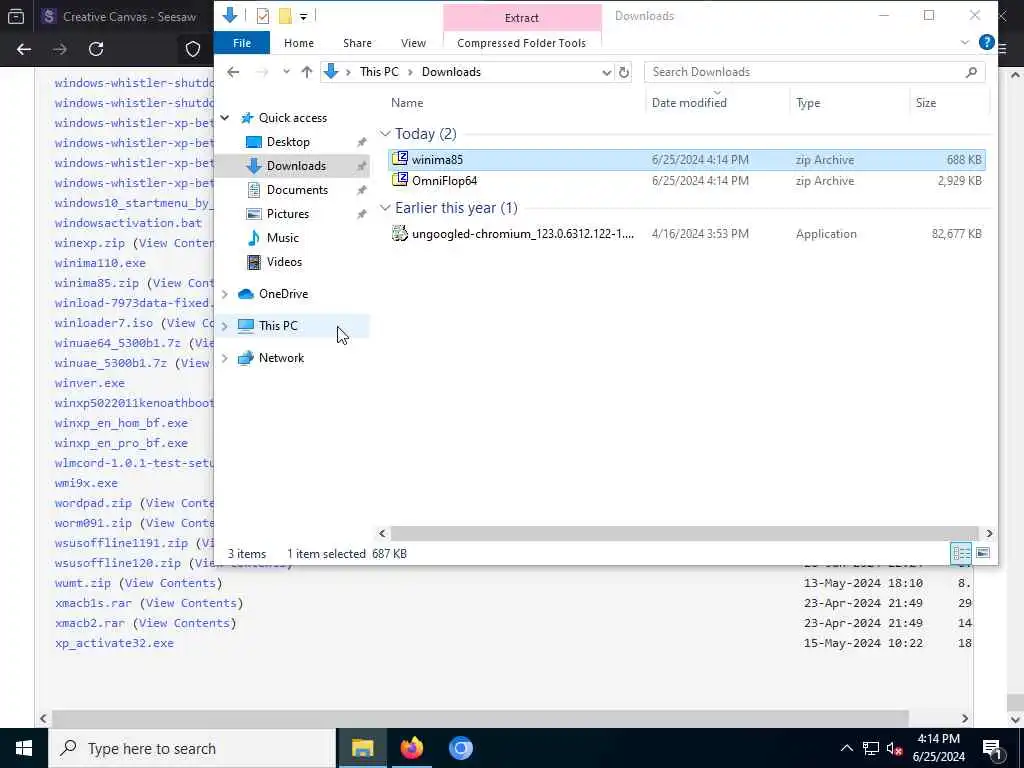The image size is (1024, 768).
Task: Open File Explorer from the taskbar
Action: (x=362, y=748)
